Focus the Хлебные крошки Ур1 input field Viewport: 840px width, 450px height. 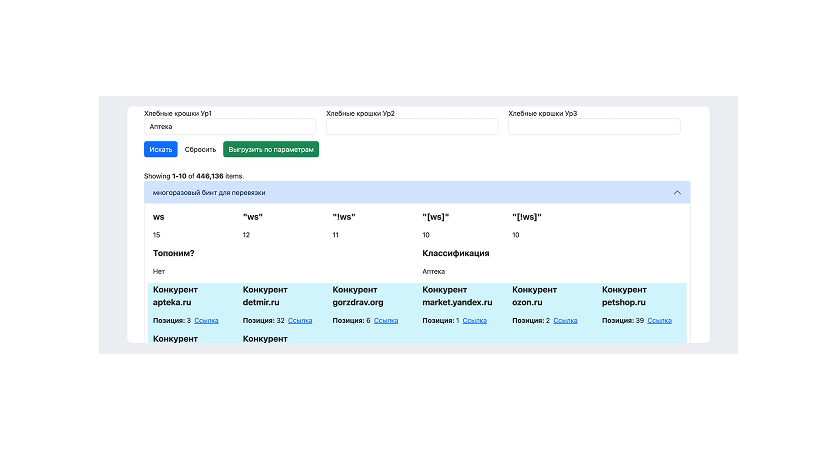click(229, 127)
